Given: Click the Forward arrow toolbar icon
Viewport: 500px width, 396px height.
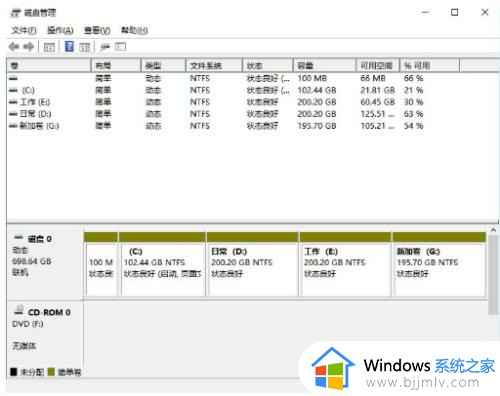Looking at the screenshot, I should point(29,47).
